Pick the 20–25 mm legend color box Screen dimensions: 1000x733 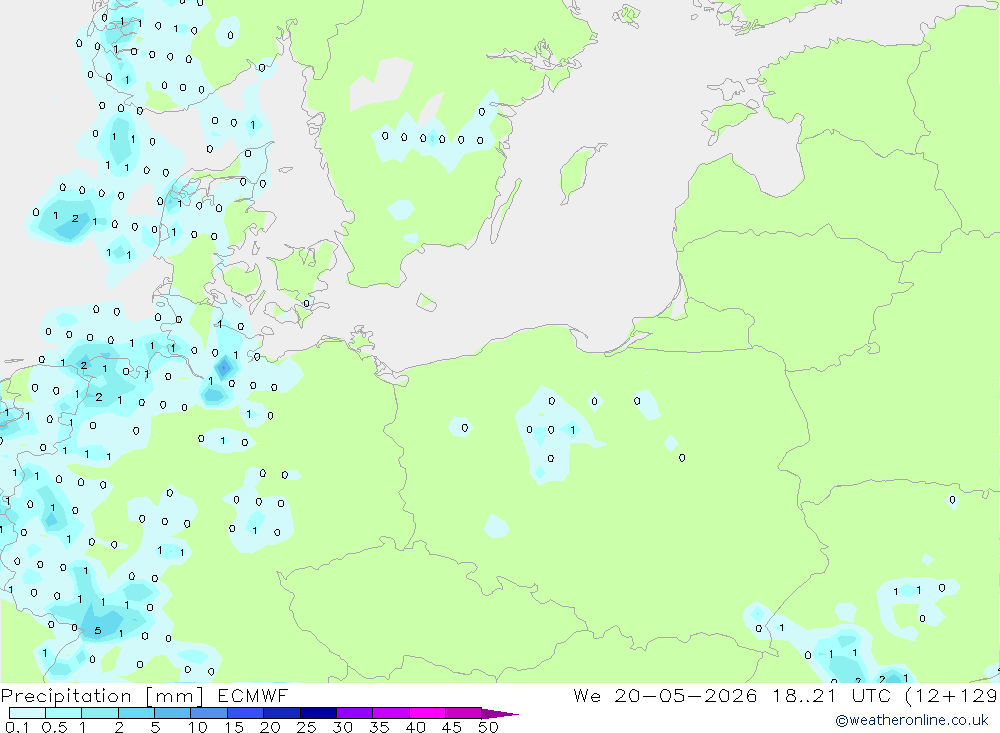pyautogui.click(x=281, y=713)
